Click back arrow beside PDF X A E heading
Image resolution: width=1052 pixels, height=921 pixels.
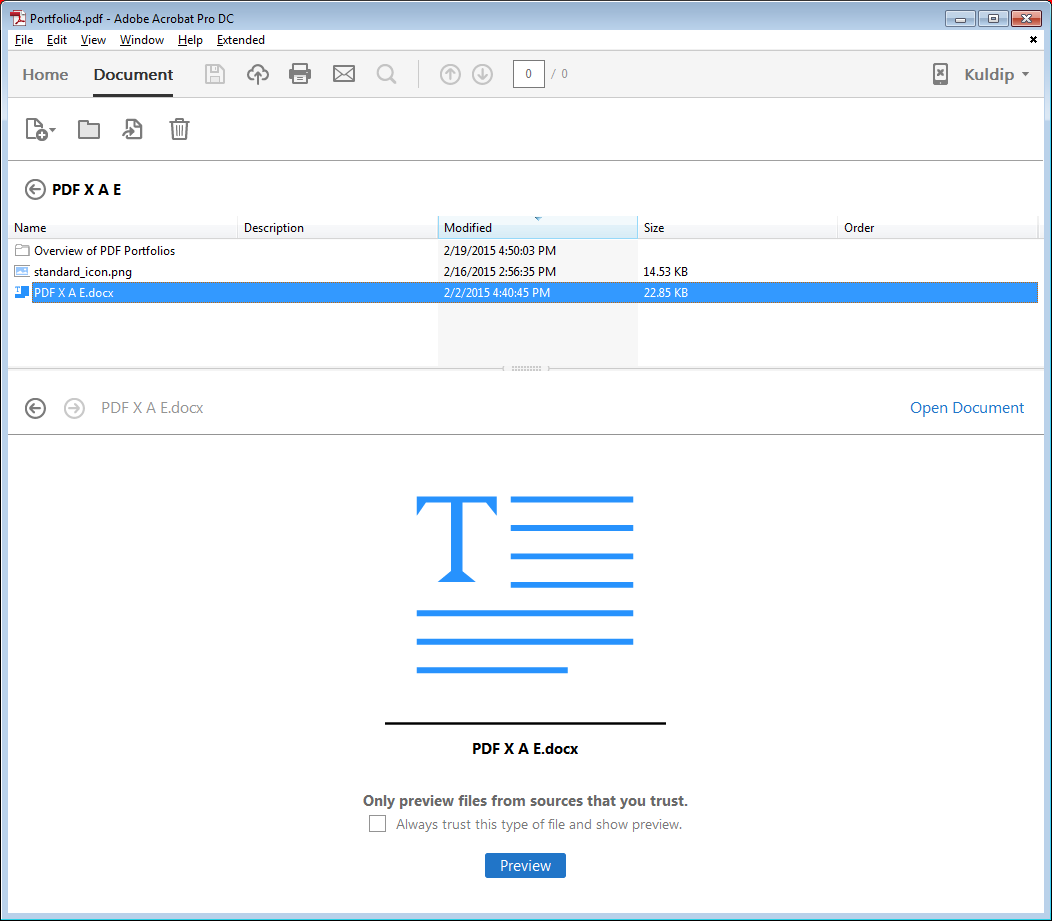35,190
